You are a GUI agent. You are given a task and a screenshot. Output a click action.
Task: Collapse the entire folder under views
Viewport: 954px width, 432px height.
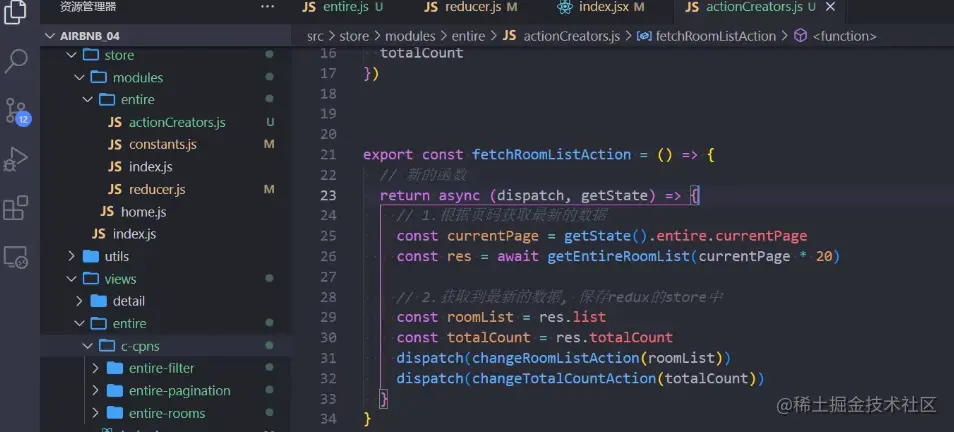(x=79, y=323)
